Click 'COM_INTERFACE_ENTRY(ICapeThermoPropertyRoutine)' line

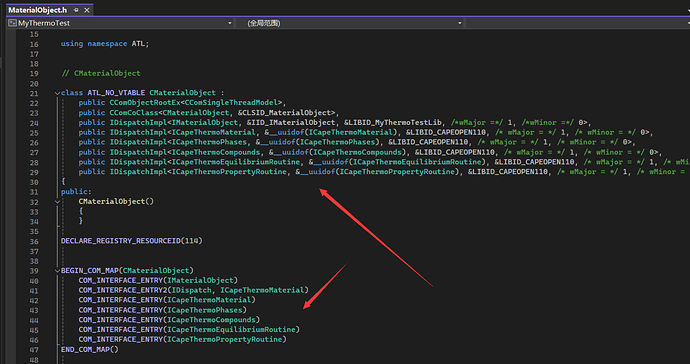(182, 339)
